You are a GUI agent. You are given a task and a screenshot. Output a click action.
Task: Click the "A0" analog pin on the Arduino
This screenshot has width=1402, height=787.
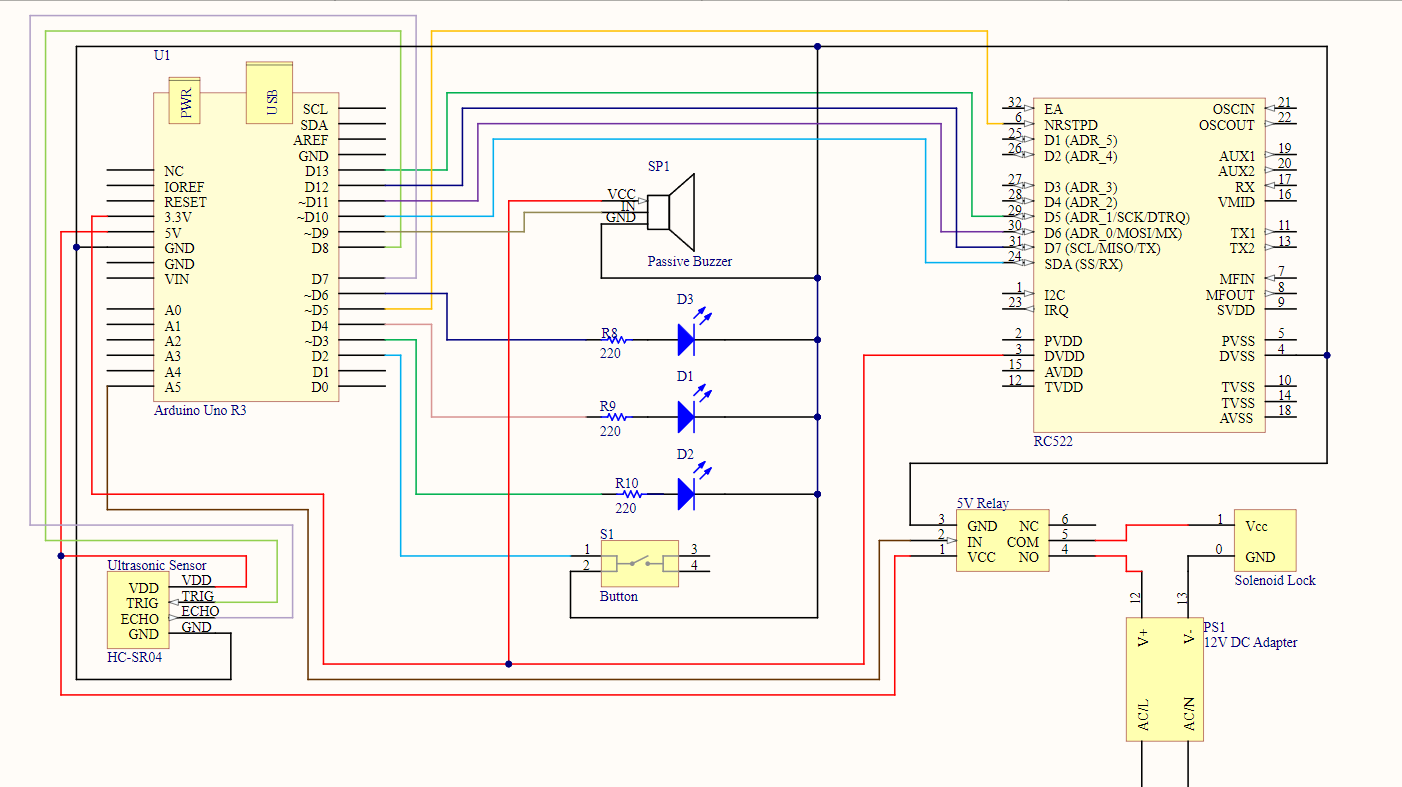(173, 310)
